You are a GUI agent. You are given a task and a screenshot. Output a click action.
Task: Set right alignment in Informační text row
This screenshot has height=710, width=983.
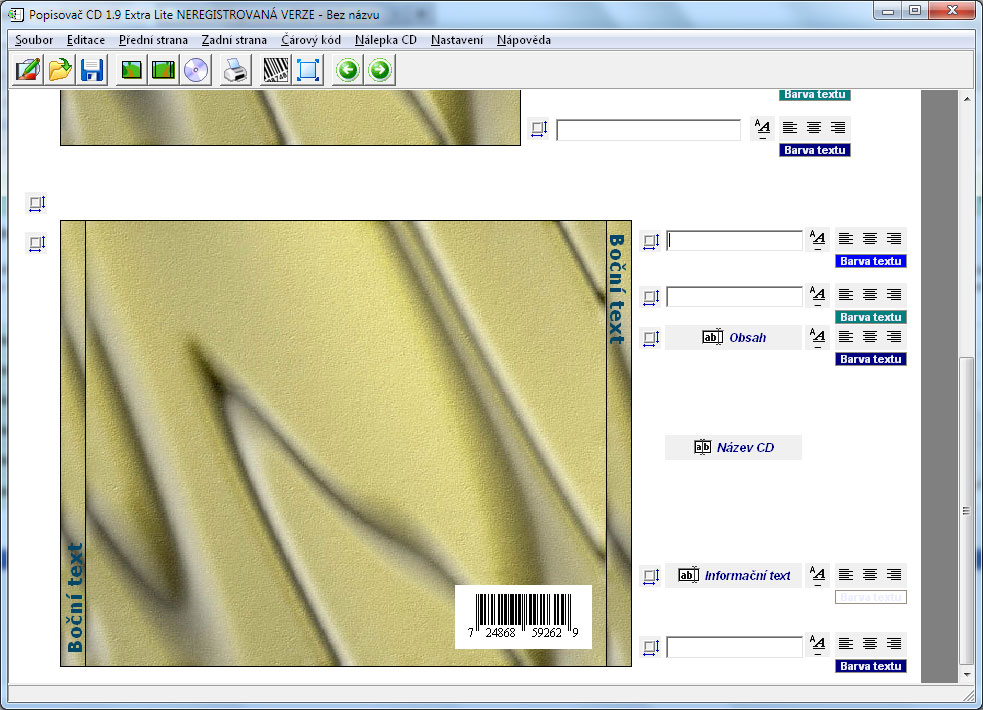[894, 575]
